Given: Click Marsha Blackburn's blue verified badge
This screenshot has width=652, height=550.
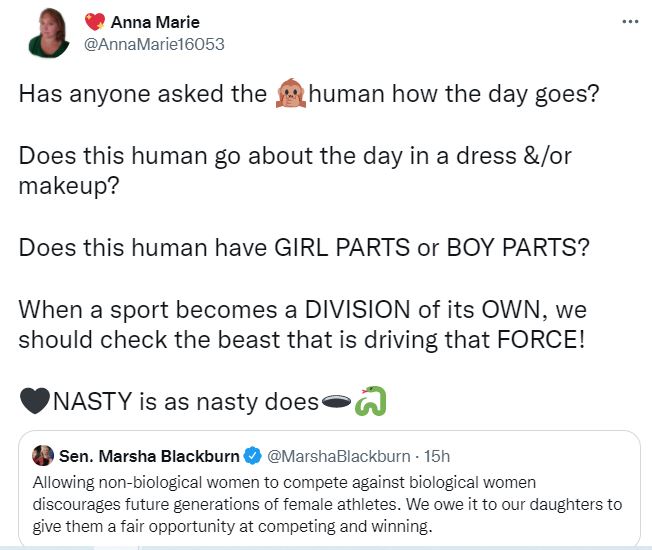Looking at the screenshot, I should (252, 456).
